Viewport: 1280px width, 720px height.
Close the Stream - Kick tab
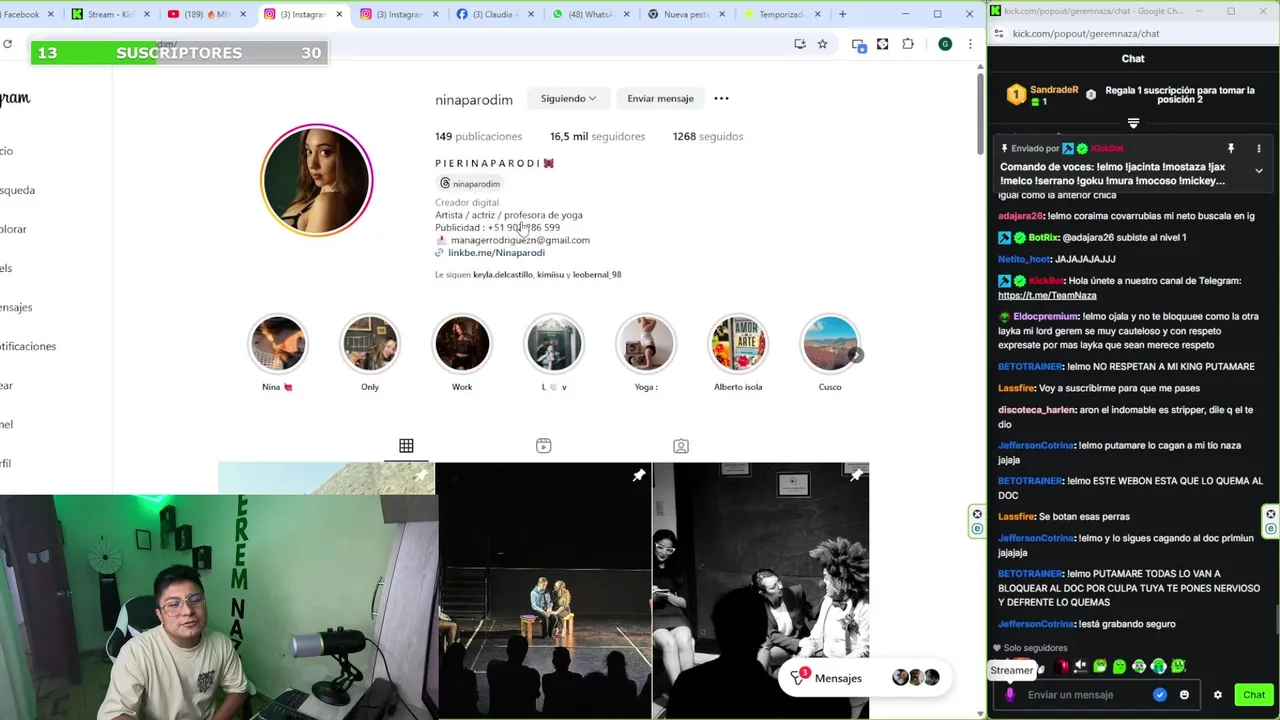tap(147, 14)
